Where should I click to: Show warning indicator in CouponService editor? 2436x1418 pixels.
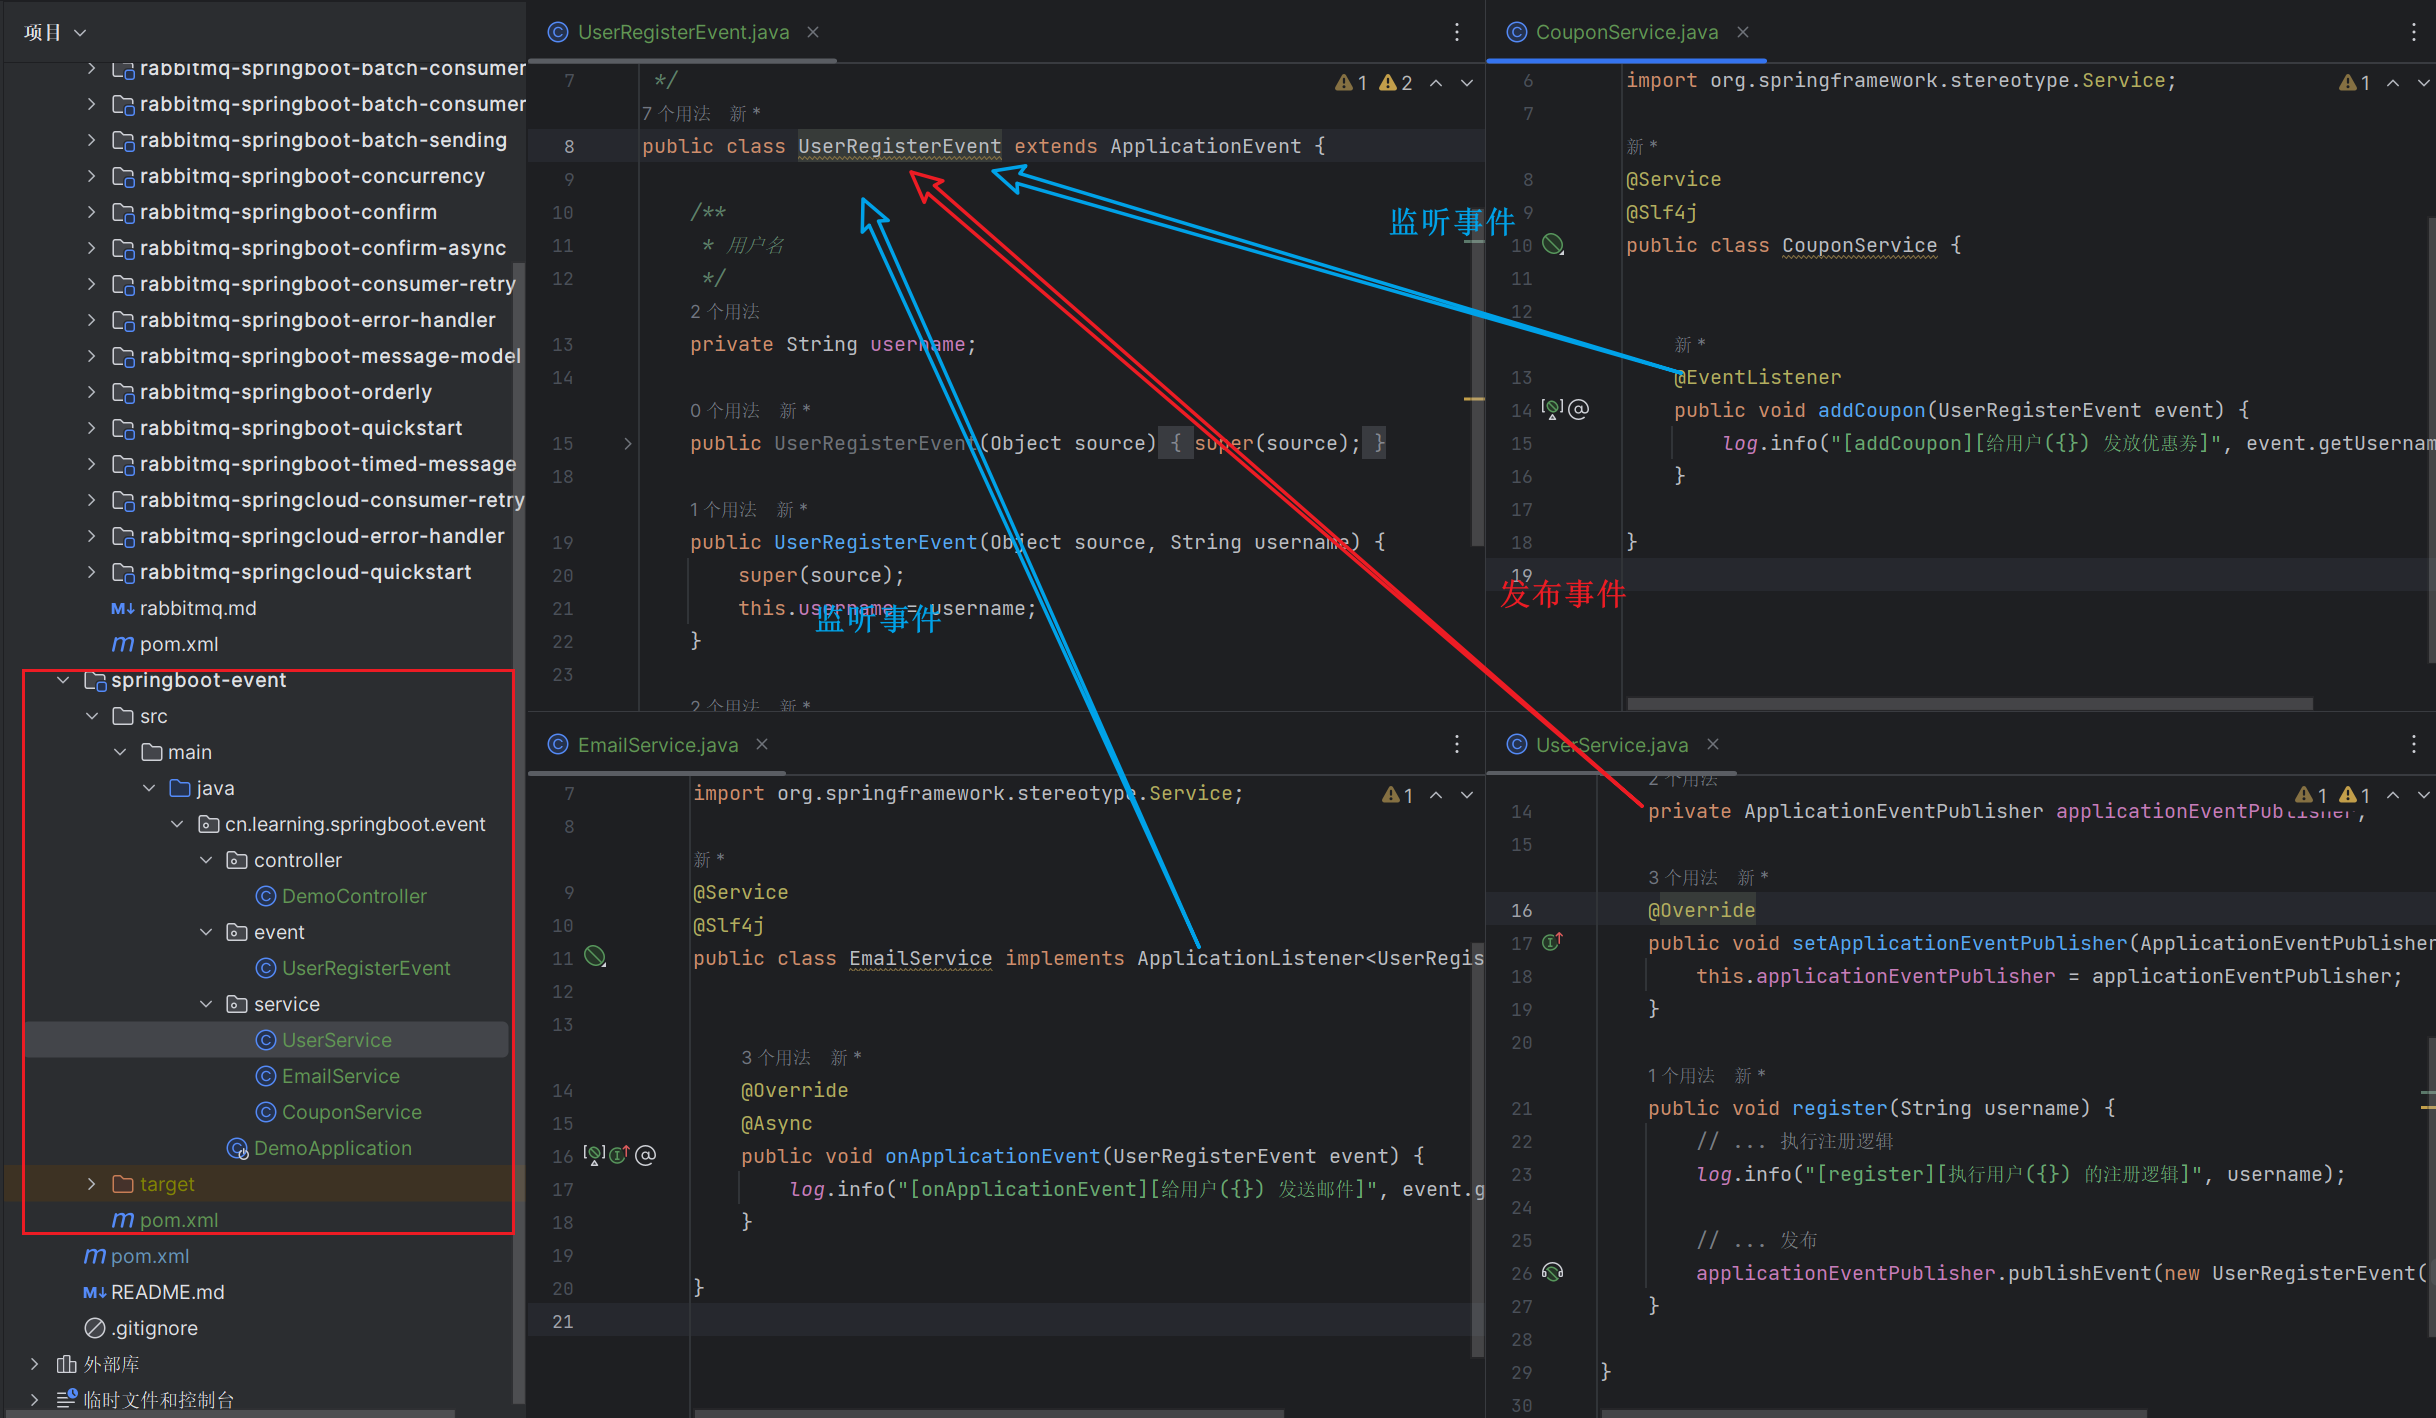(2355, 83)
